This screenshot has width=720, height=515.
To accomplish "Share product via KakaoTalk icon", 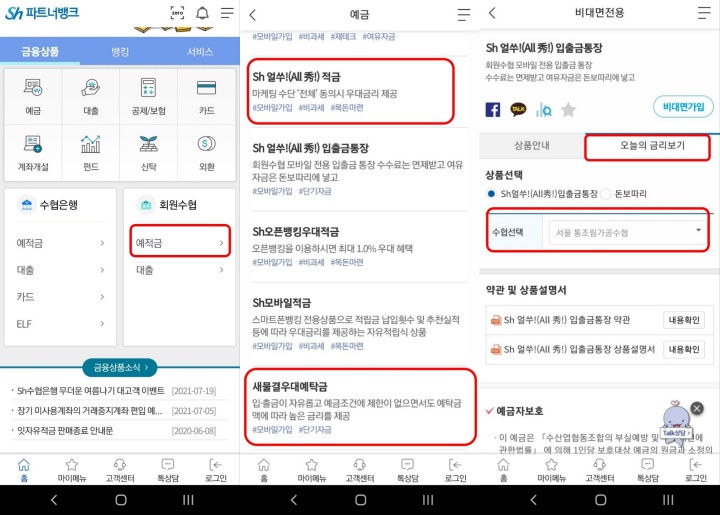I will 518,110.
